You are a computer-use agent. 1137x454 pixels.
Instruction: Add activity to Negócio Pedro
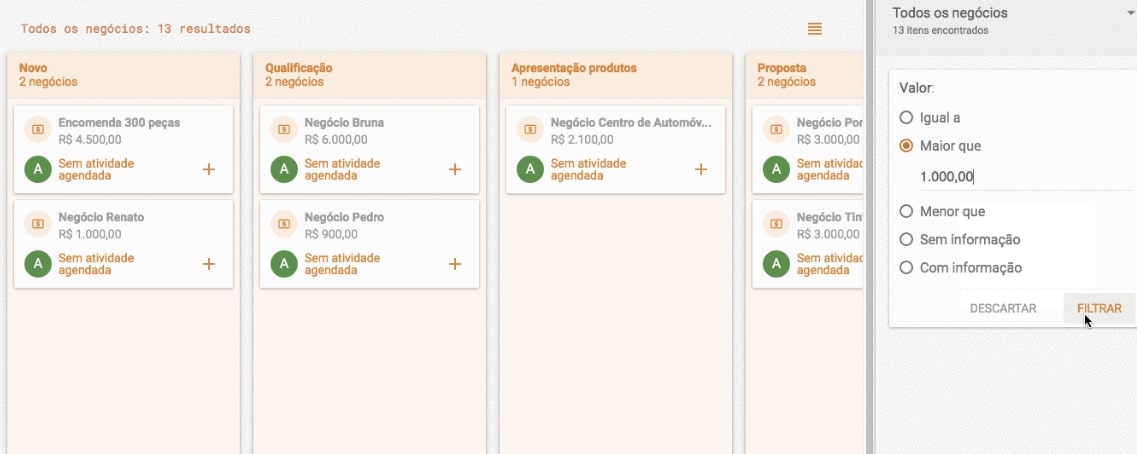pos(455,264)
